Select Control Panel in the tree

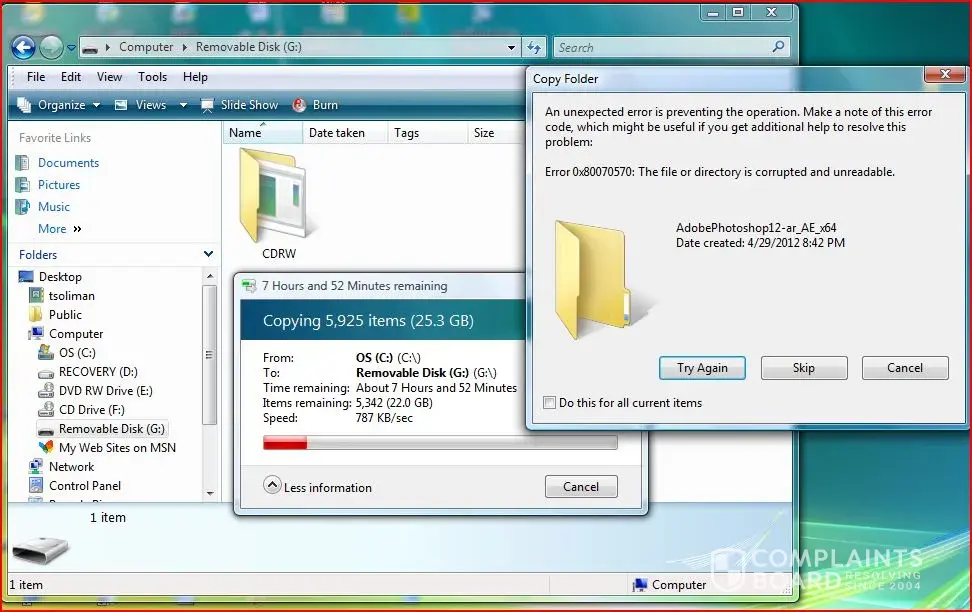click(85, 486)
